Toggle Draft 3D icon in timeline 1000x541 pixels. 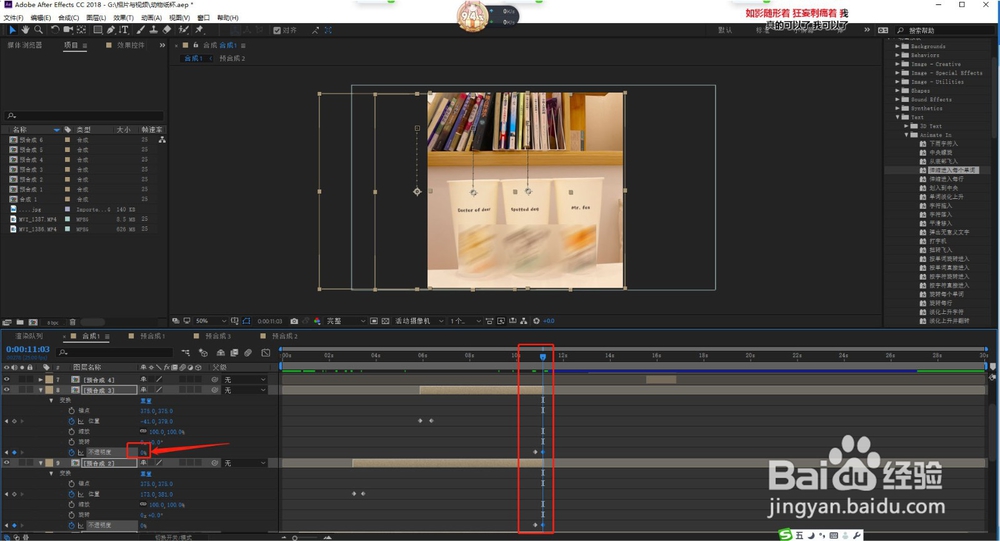click(x=203, y=352)
